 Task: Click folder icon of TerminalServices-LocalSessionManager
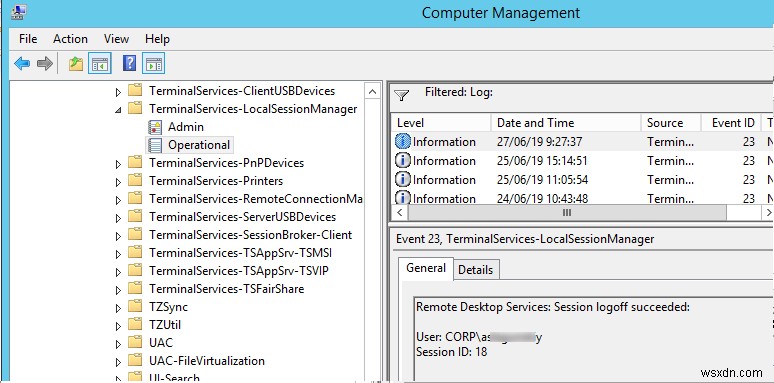click(x=135, y=108)
